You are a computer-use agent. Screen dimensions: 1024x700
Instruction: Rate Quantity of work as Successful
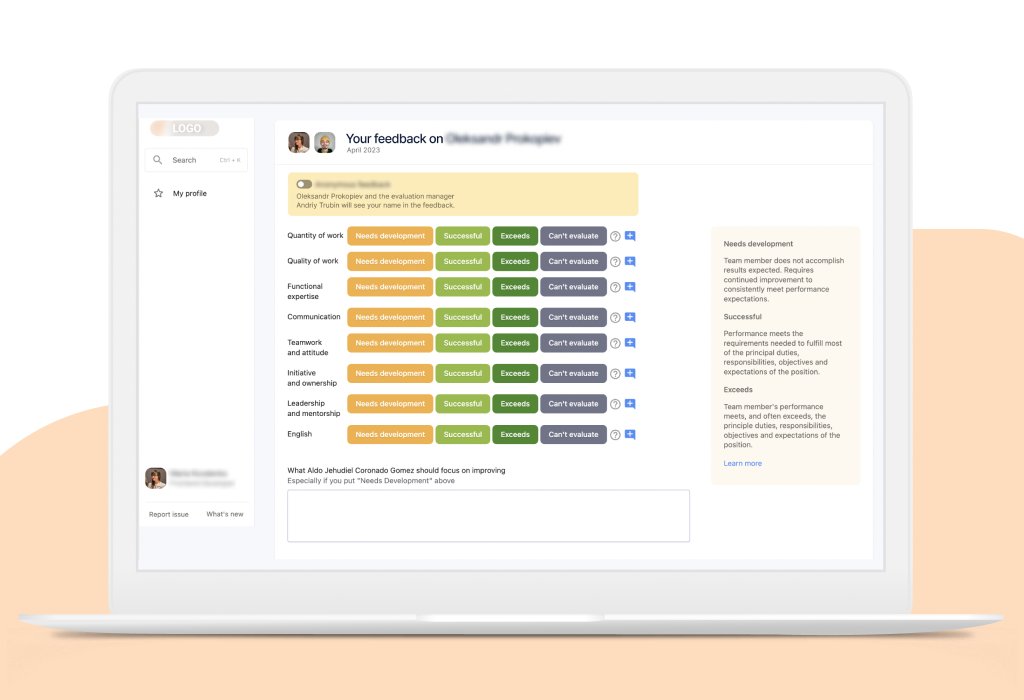point(462,236)
